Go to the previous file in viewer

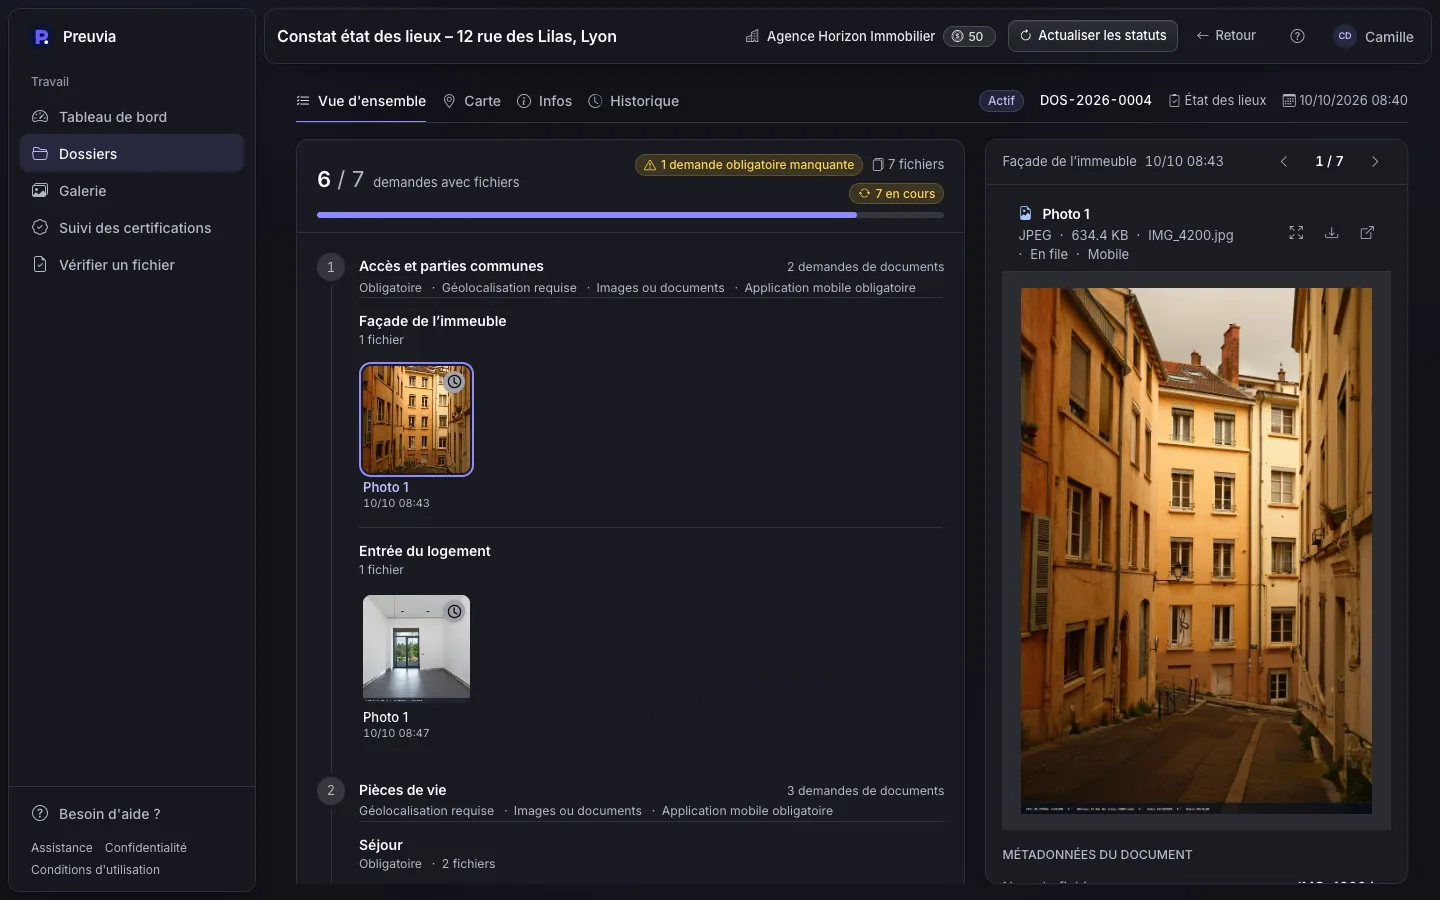pyautogui.click(x=1284, y=161)
